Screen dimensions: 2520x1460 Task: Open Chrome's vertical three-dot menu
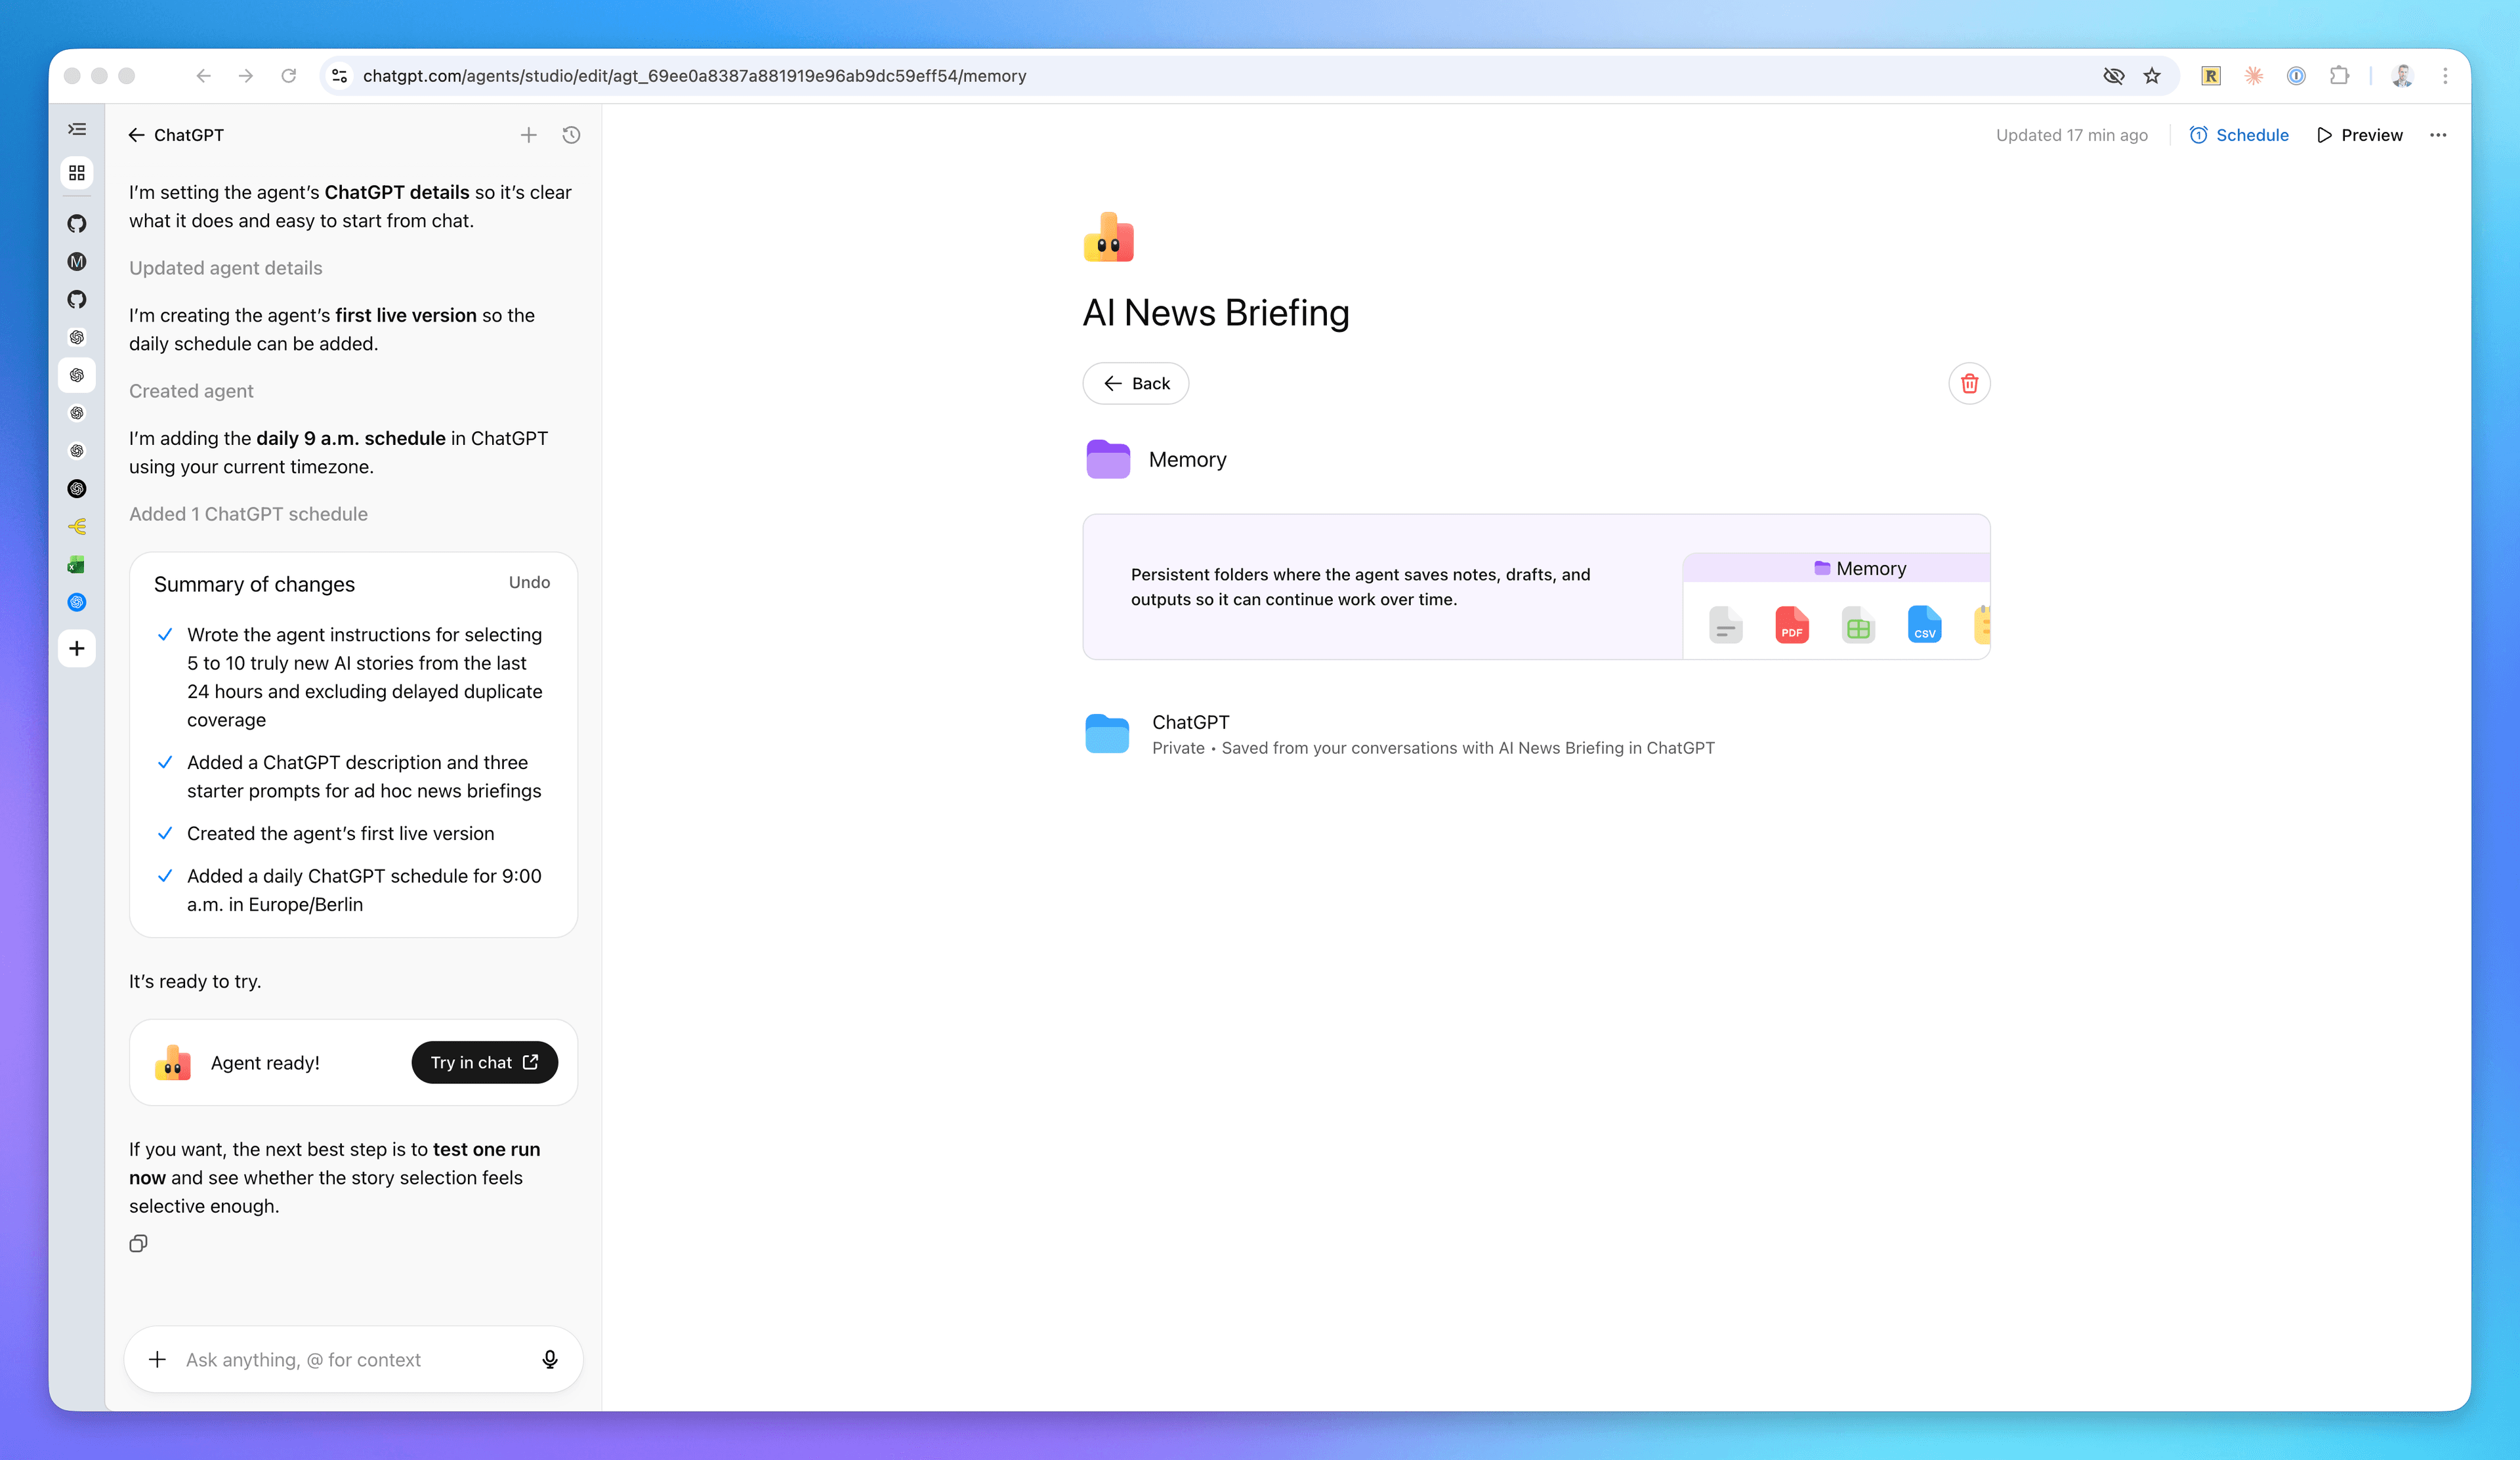click(2445, 76)
